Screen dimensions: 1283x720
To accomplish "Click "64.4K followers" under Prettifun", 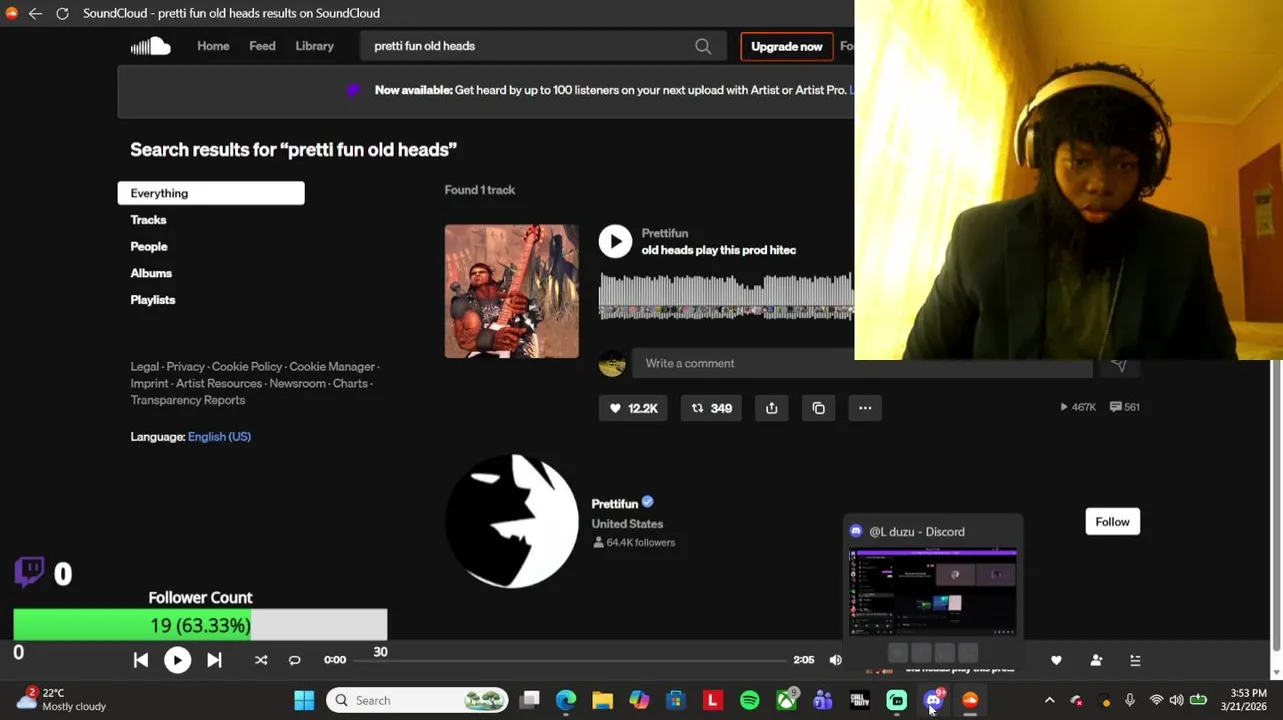I will pos(634,543).
